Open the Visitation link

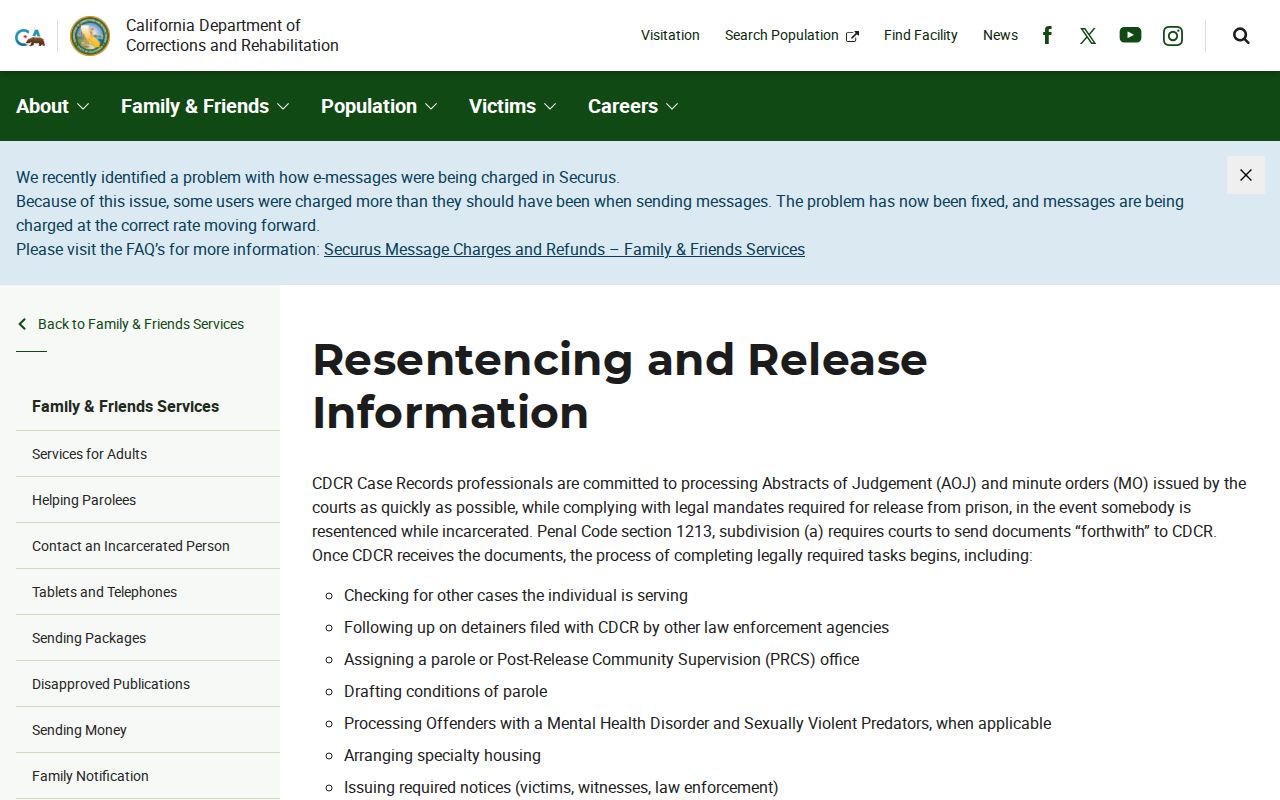670,35
